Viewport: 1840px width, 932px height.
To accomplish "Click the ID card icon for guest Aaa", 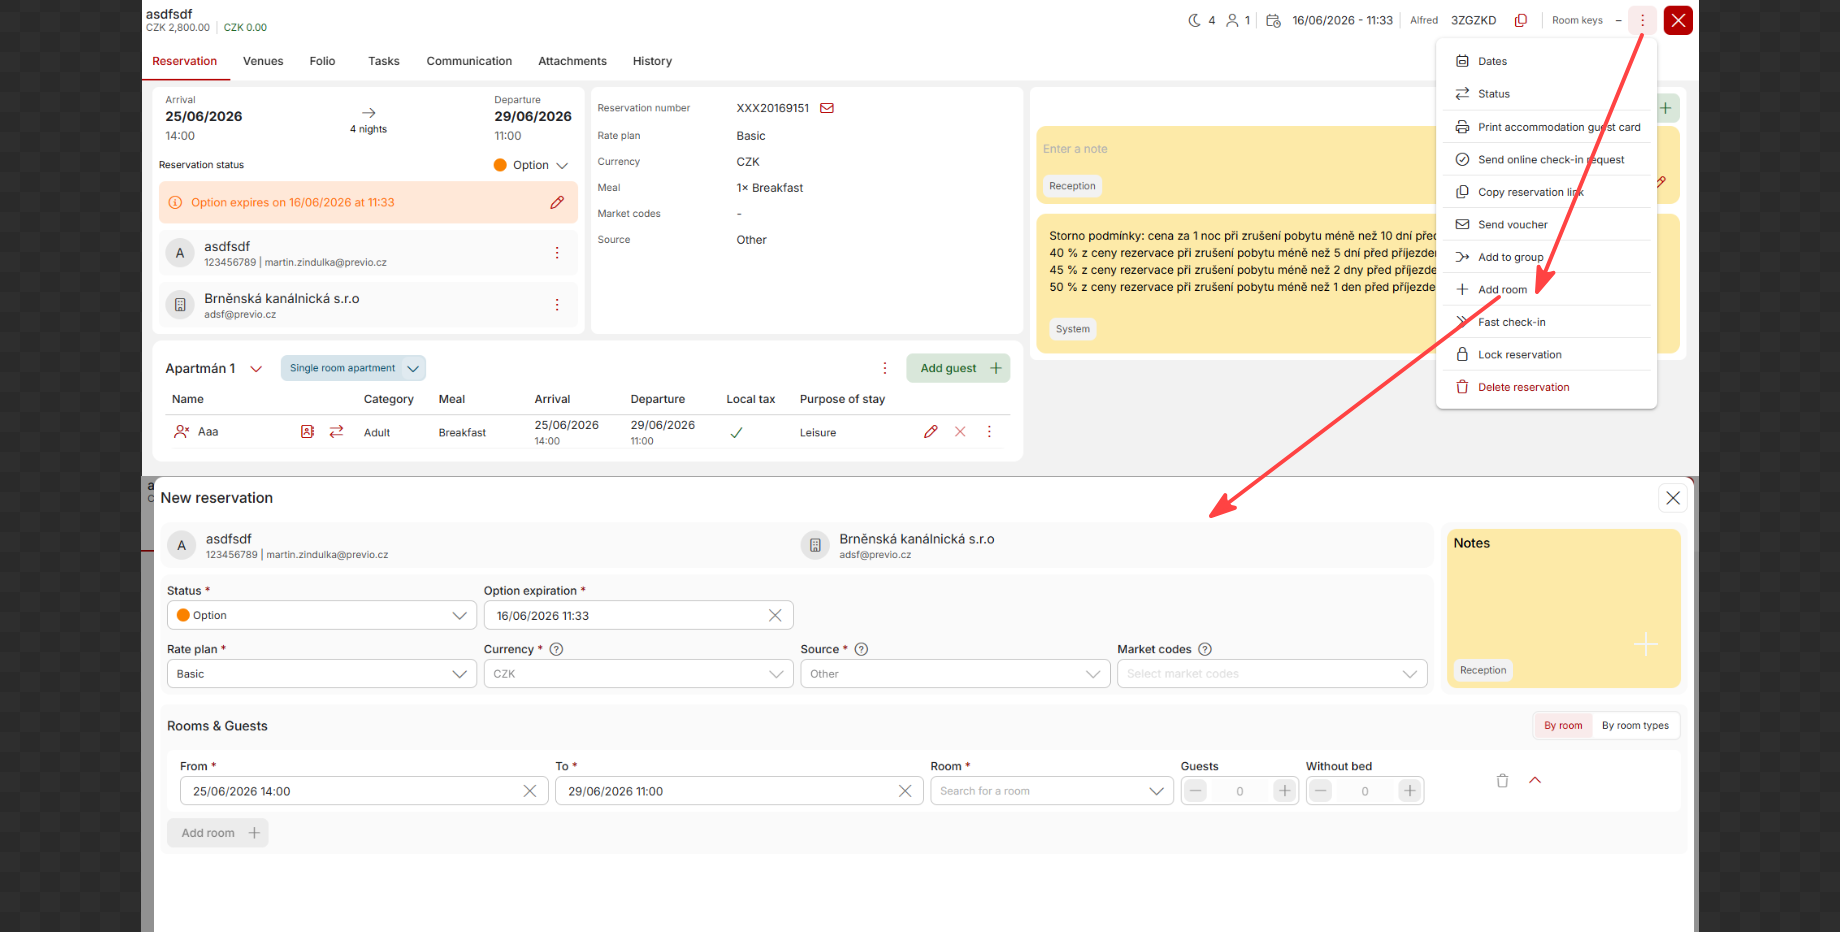I will (307, 432).
